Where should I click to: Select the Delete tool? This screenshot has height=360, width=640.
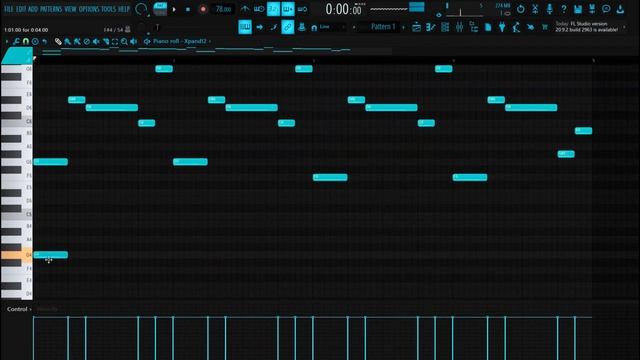[87, 41]
